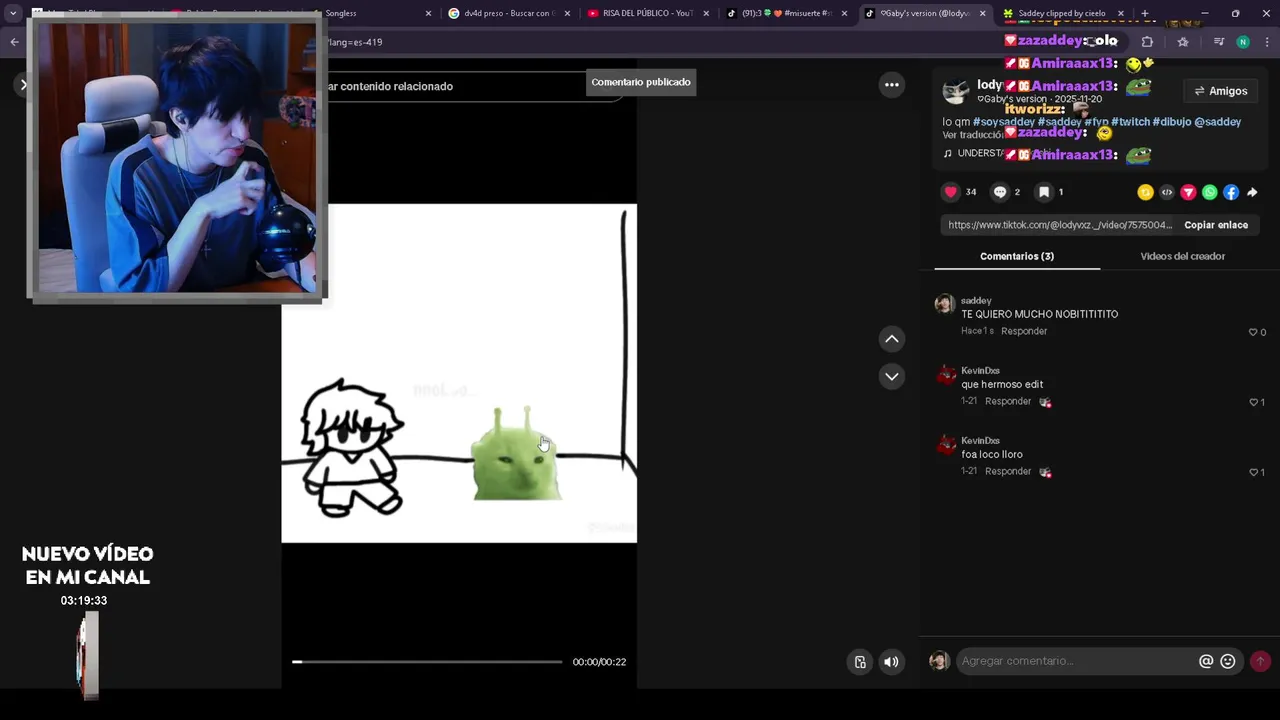Toggle auto-scroll icon beside volume
The height and width of the screenshot is (720, 1280).
tap(860, 662)
